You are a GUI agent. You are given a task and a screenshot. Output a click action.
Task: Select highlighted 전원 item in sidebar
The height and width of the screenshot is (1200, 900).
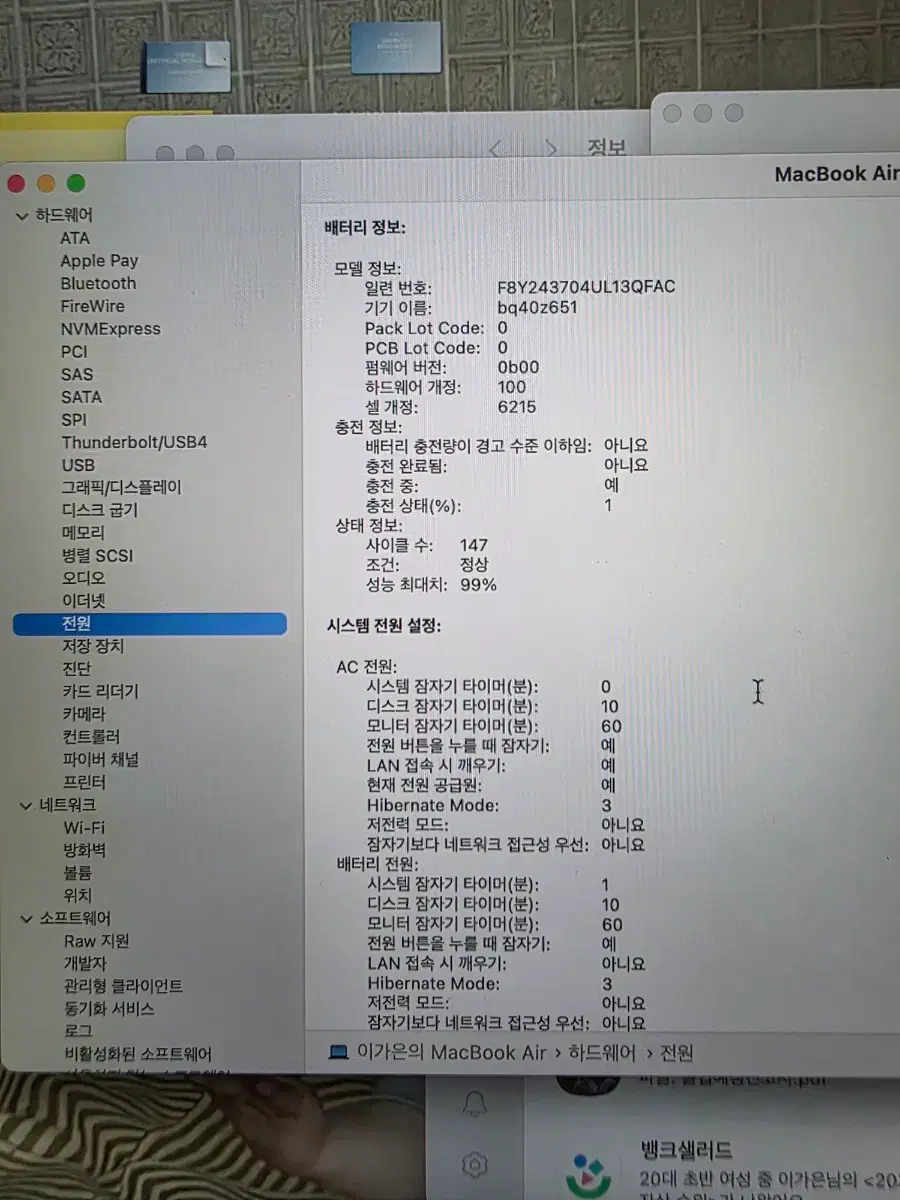[x=150, y=624]
